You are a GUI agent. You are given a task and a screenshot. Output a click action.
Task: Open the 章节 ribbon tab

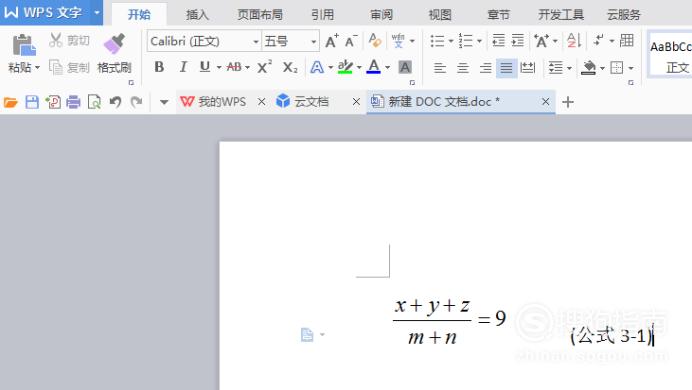click(498, 15)
